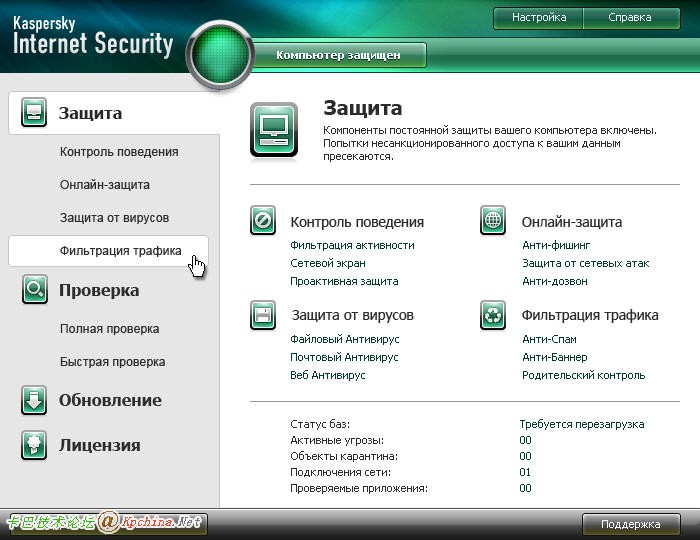The height and width of the screenshot is (540, 700).
Task: Click the Требуется перезагрузка status value
Action: [582, 424]
